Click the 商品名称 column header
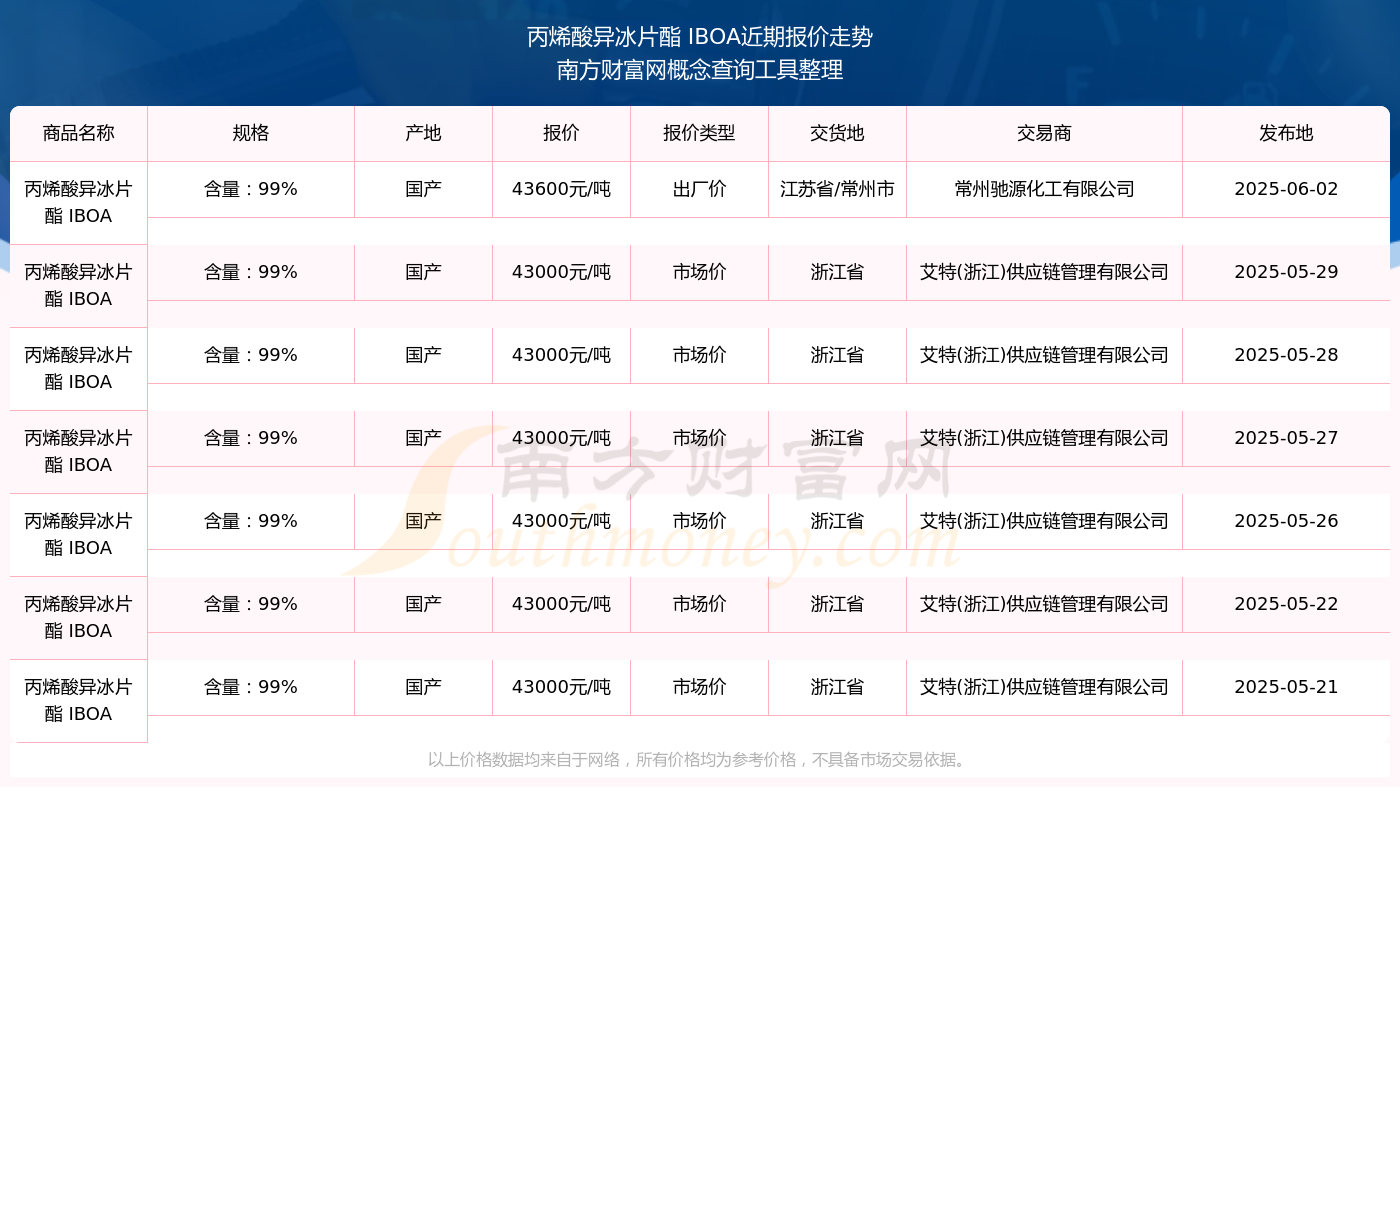 coord(79,134)
